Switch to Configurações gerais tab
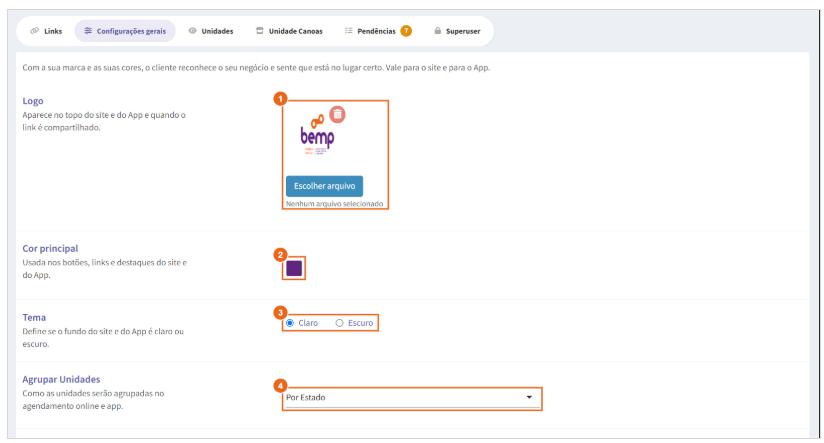The image size is (824, 443). coord(125,31)
